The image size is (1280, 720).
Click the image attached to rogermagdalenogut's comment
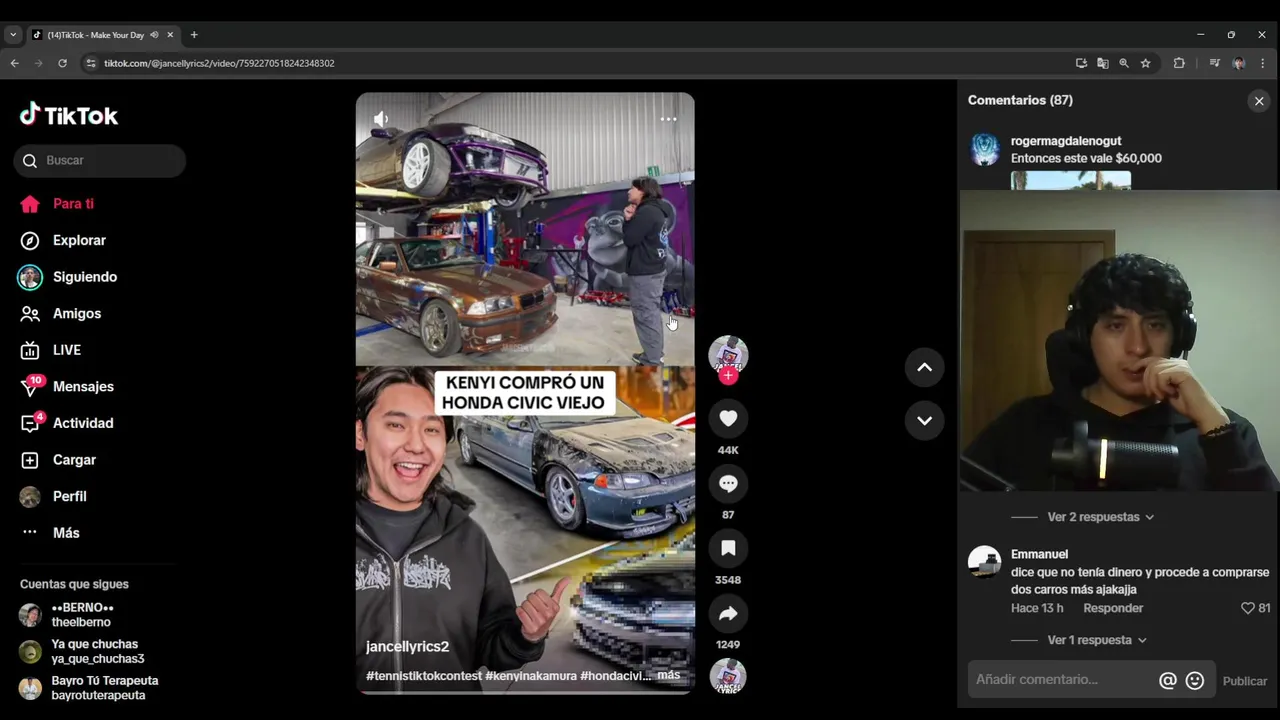[1071, 180]
